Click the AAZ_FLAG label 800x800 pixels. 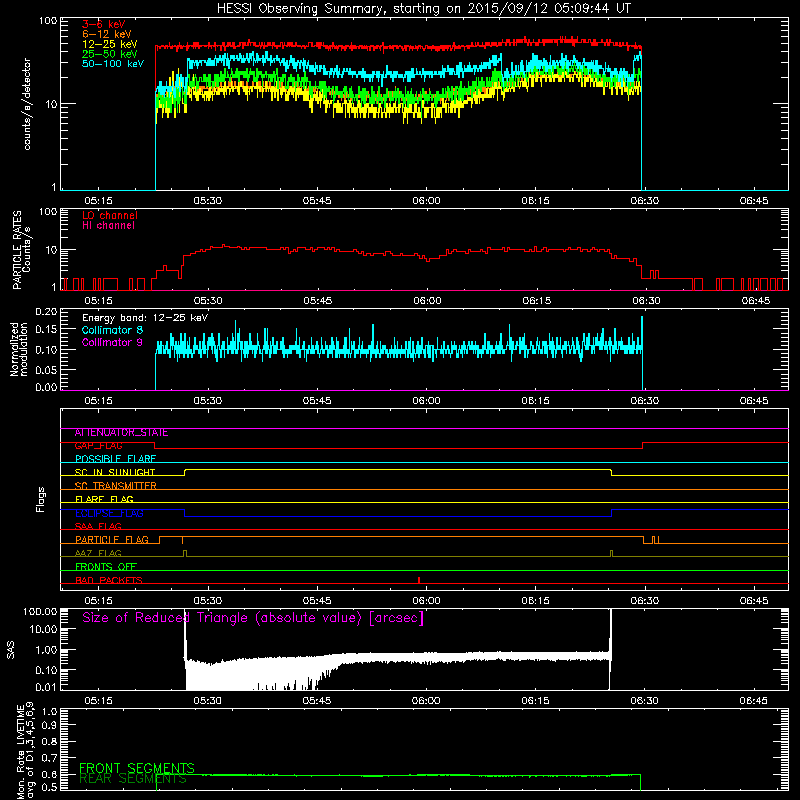pyautogui.click(x=98, y=554)
